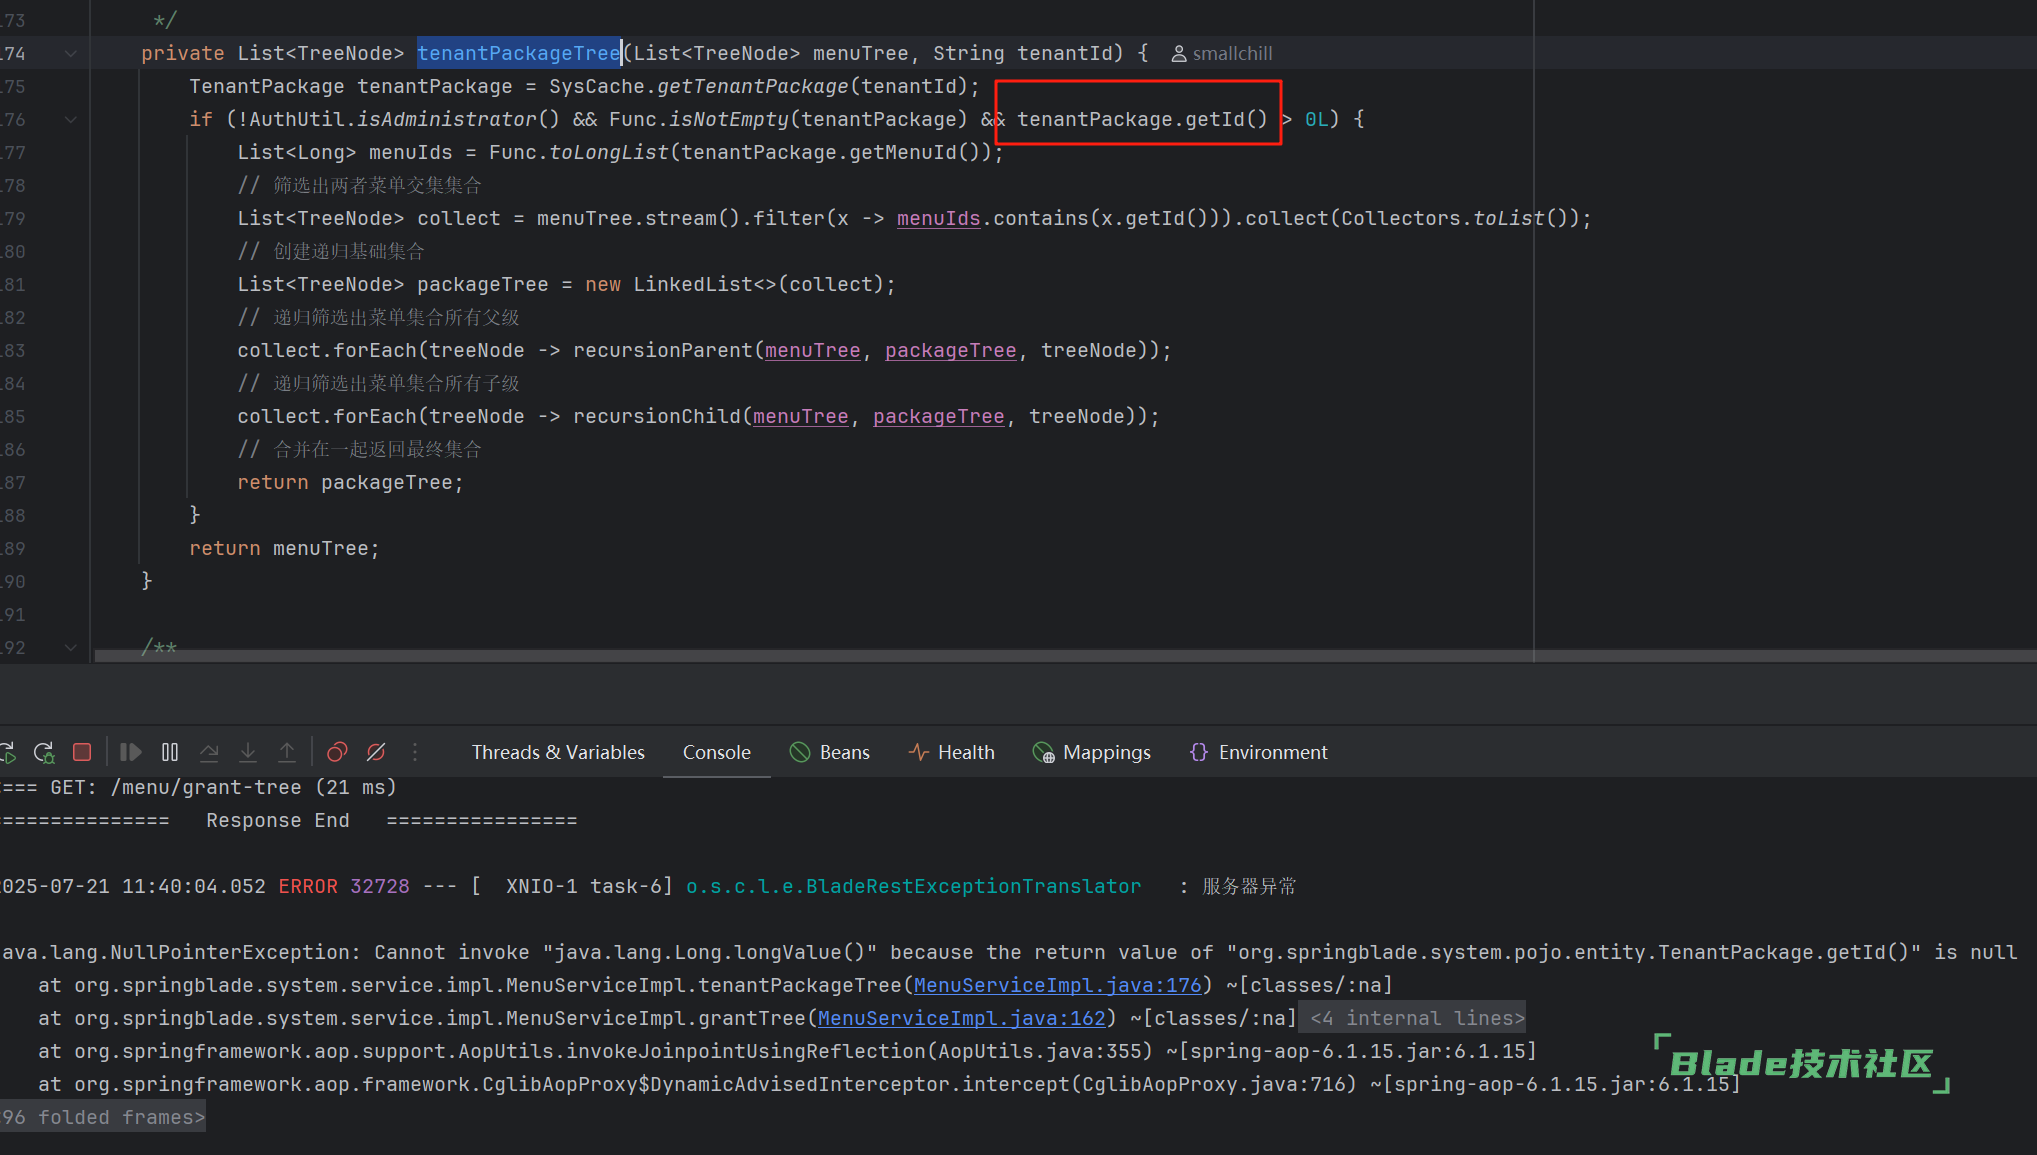2037x1155 pixels.
Task: Open MenuServiceImpl.java:162 stack trace link
Action: click(961, 1018)
